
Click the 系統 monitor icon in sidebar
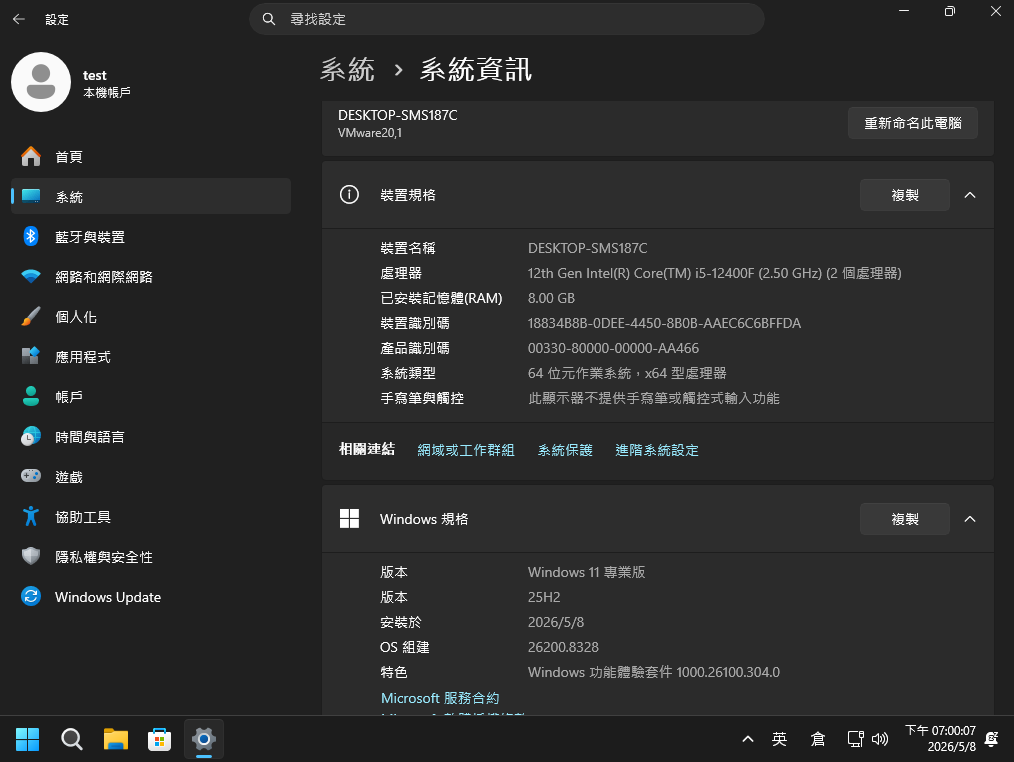30,196
